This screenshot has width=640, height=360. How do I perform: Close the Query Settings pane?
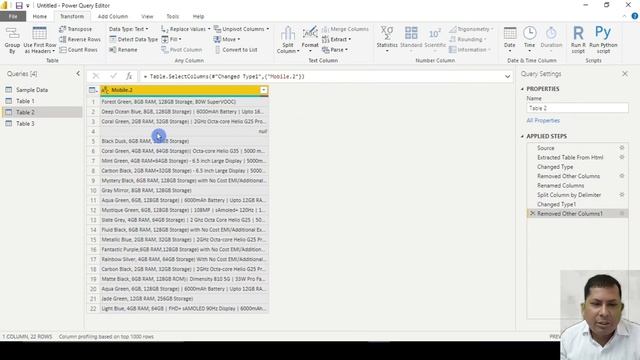(x=625, y=73)
